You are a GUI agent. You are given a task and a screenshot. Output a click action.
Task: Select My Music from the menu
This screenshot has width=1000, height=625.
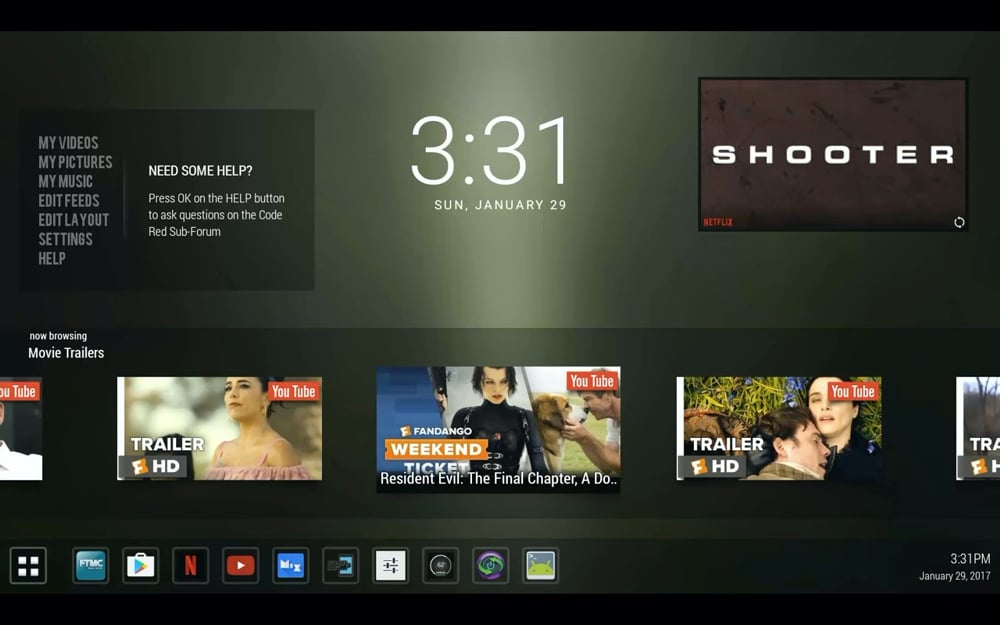tap(66, 181)
